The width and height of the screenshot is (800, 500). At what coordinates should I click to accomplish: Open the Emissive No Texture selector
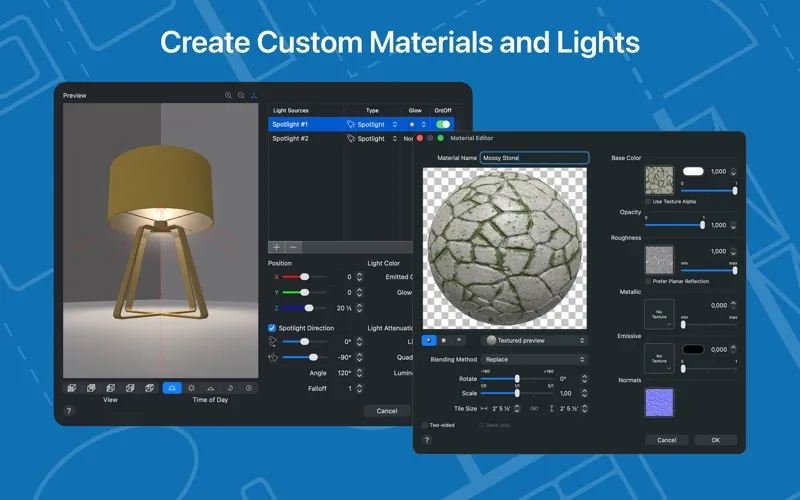[x=659, y=358]
